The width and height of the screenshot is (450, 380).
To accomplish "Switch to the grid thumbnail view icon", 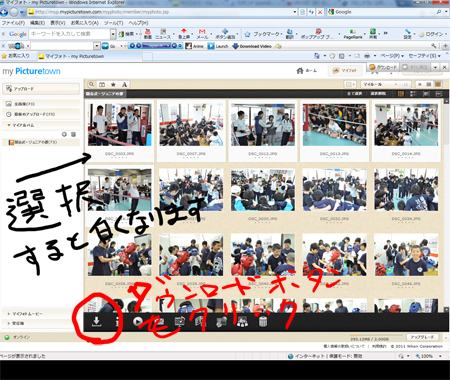I will coord(401,94).
